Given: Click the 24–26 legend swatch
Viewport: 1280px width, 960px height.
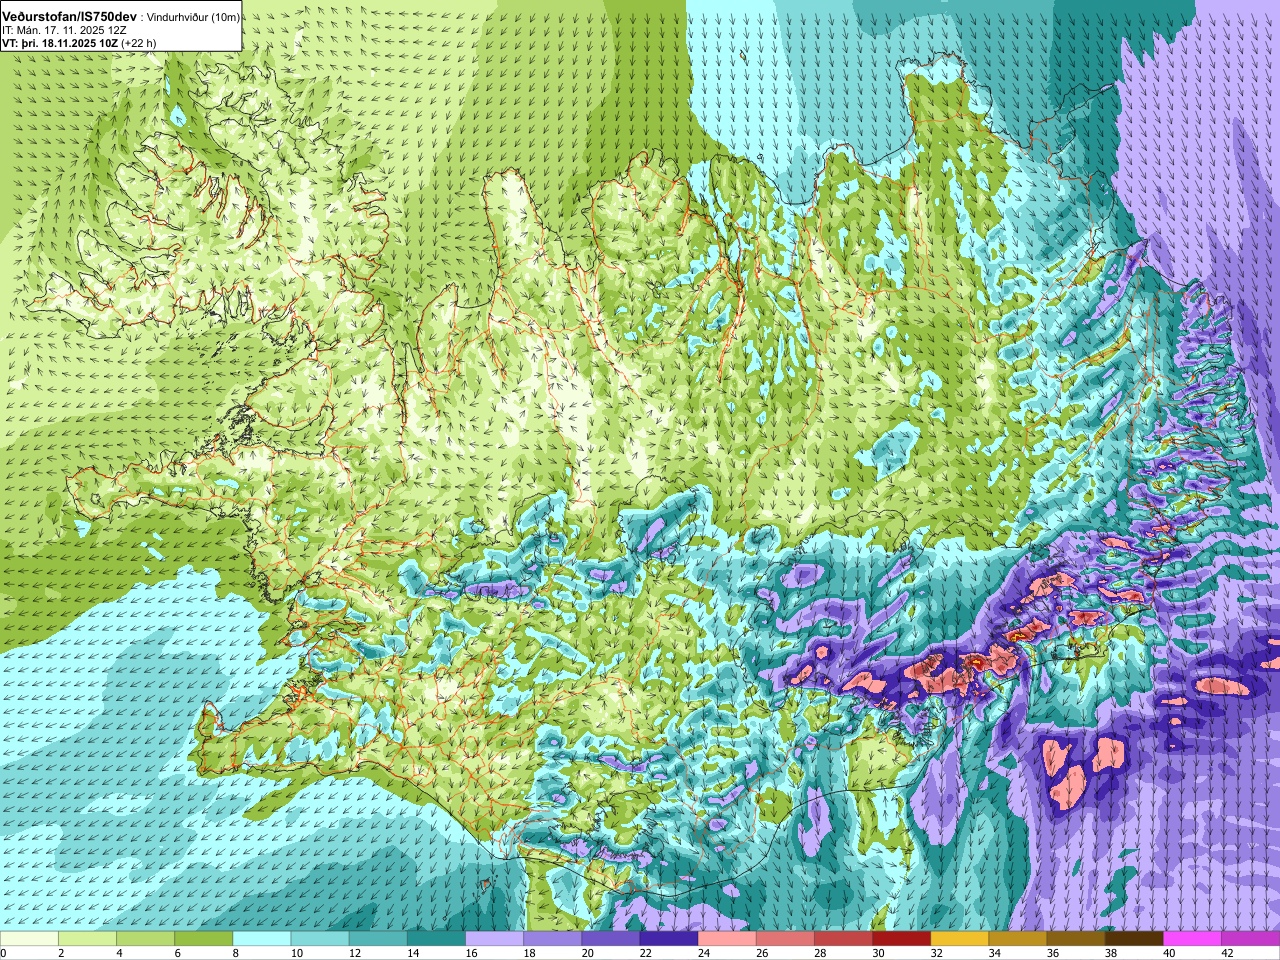Looking at the screenshot, I should pyautogui.click(x=727, y=939).
